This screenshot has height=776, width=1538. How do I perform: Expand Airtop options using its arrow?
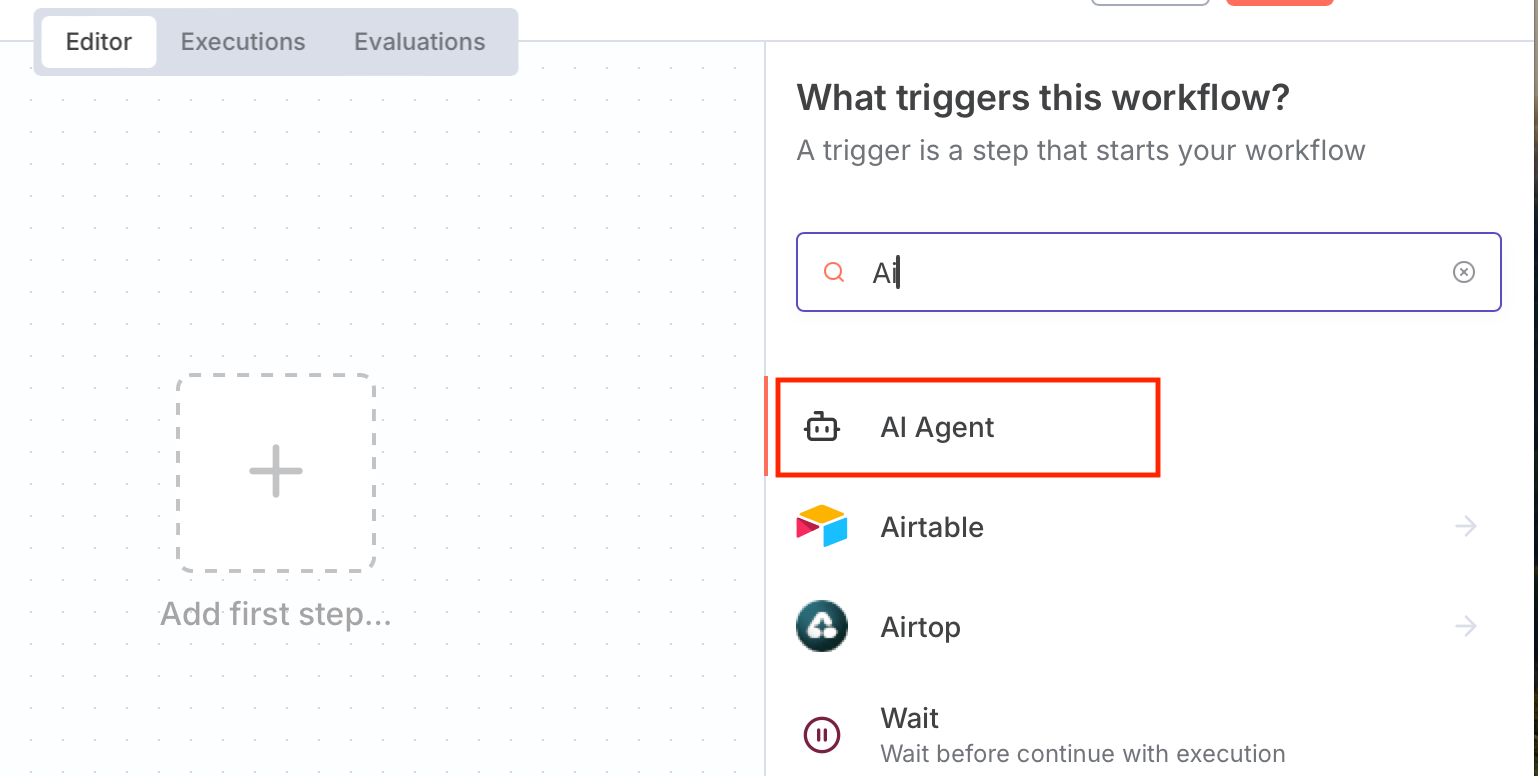[x=1466, y=627]
